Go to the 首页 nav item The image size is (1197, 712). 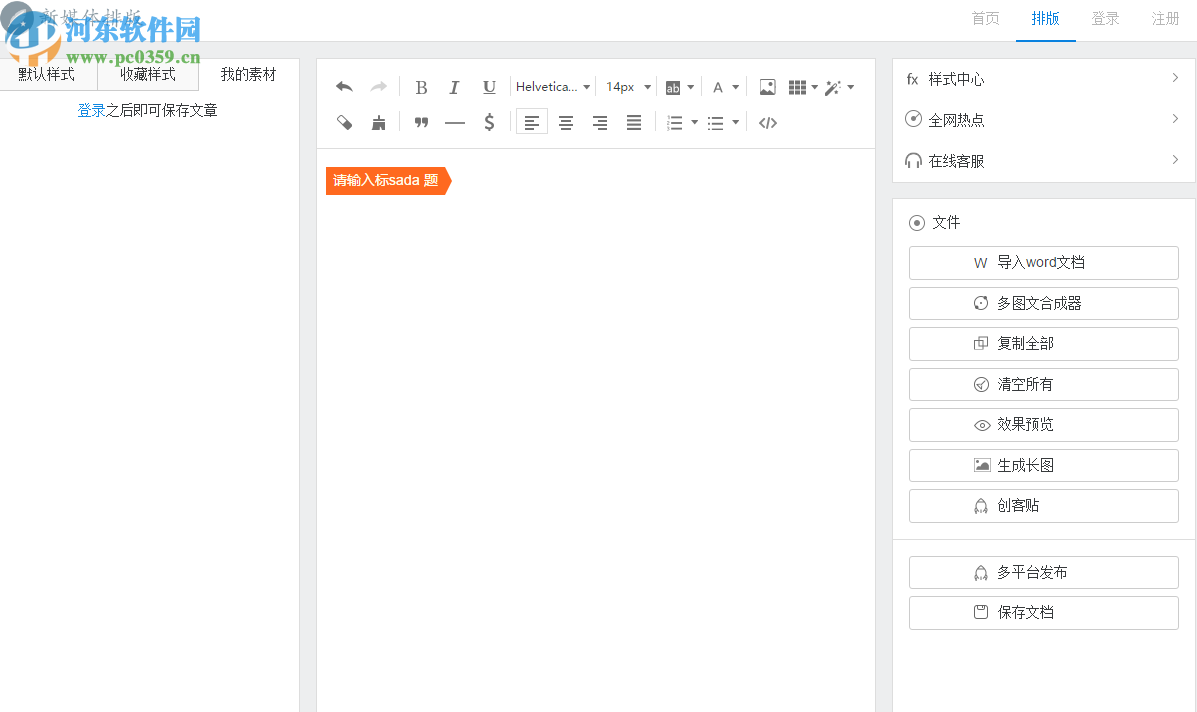point(986,18)
